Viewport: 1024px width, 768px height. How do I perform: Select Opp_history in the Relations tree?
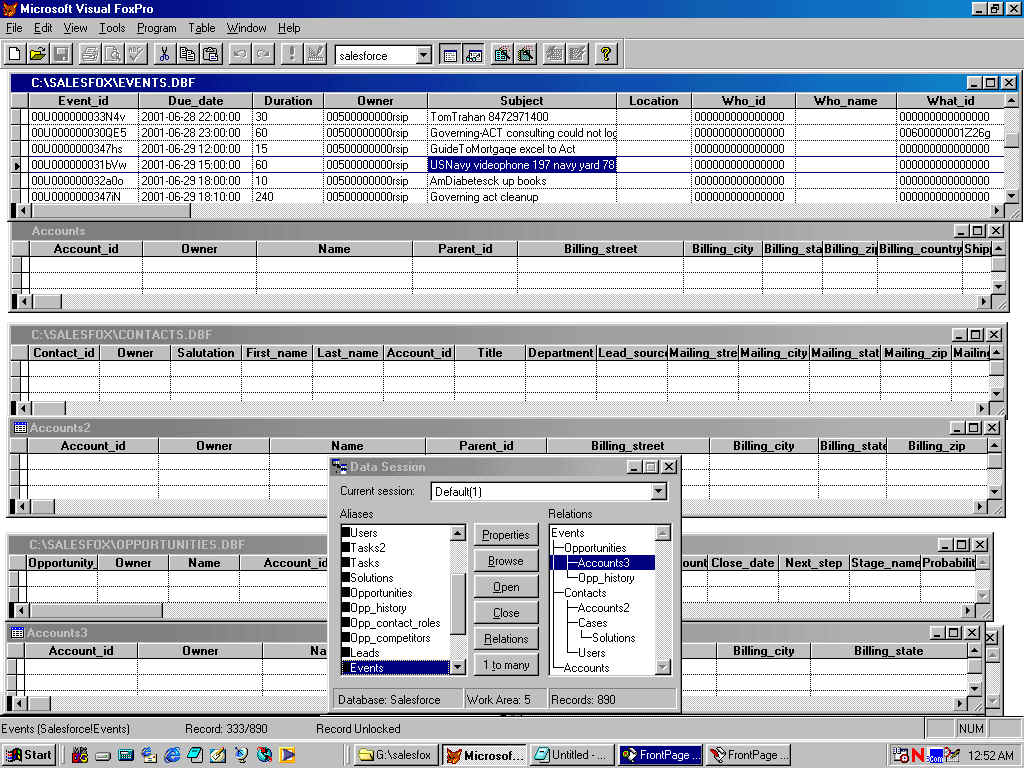606,577
